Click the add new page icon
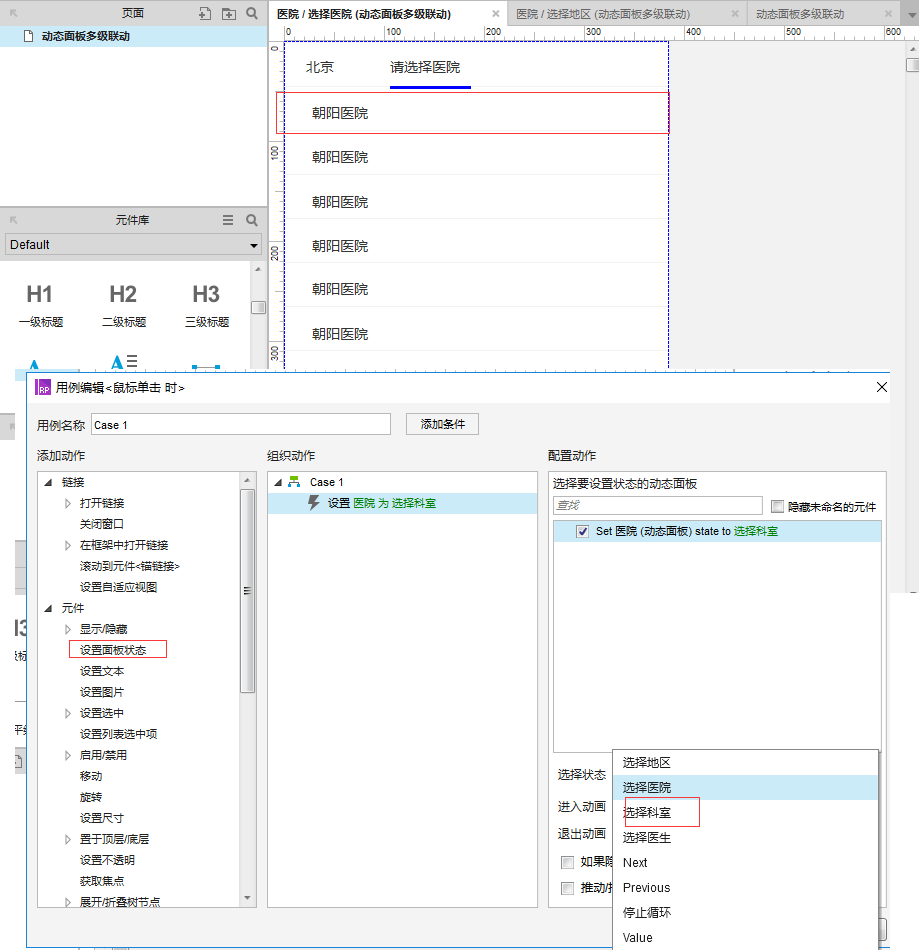 point(205,13)
